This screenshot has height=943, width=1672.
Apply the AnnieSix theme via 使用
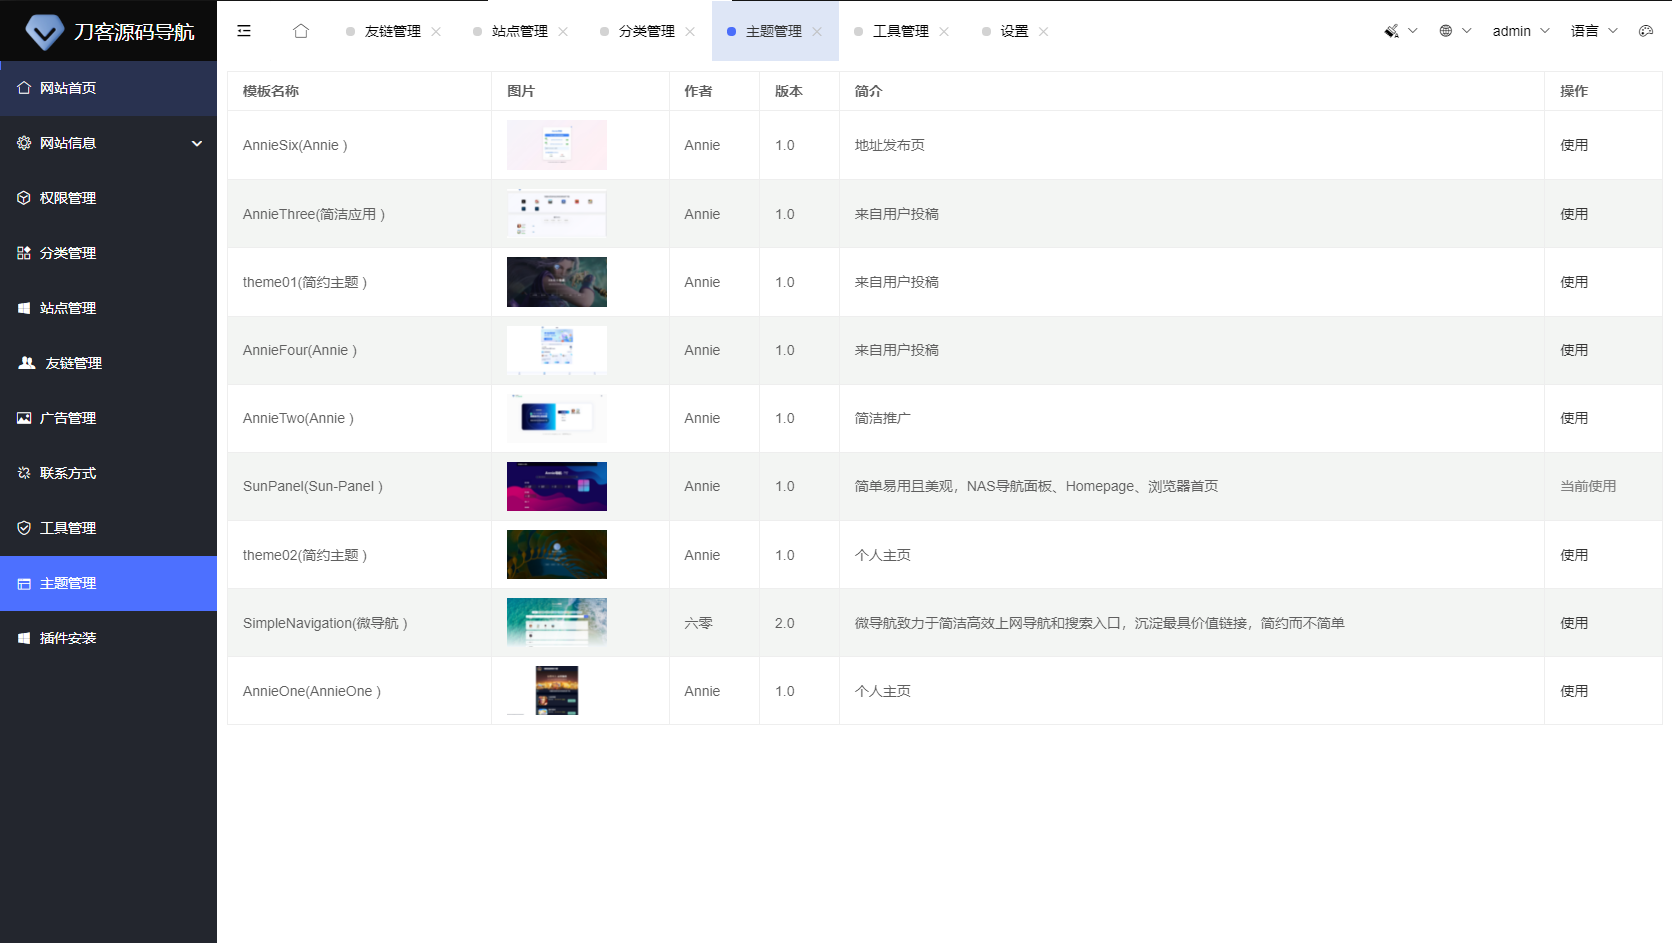[1574, 144]
